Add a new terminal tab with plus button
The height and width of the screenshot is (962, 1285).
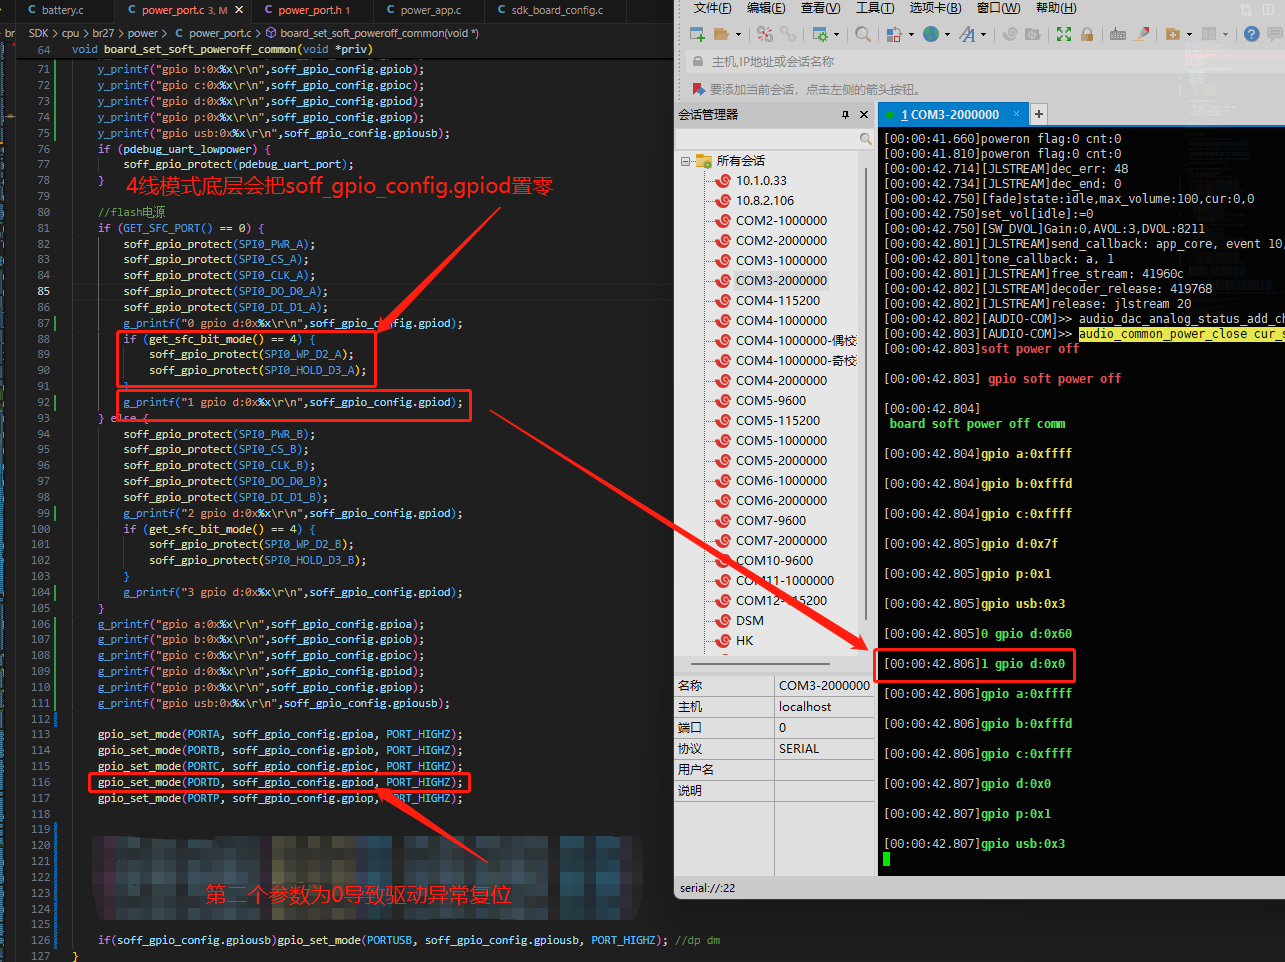1038,114
